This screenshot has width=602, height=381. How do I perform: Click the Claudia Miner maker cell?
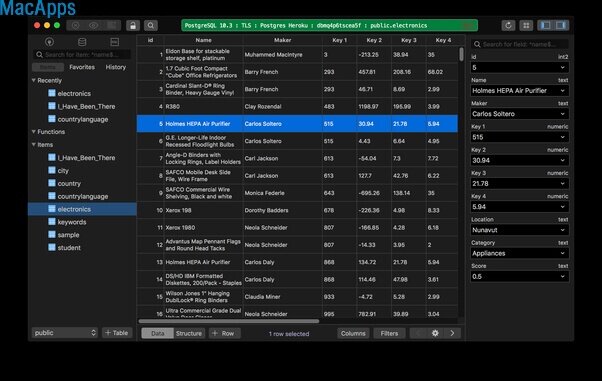283,297
